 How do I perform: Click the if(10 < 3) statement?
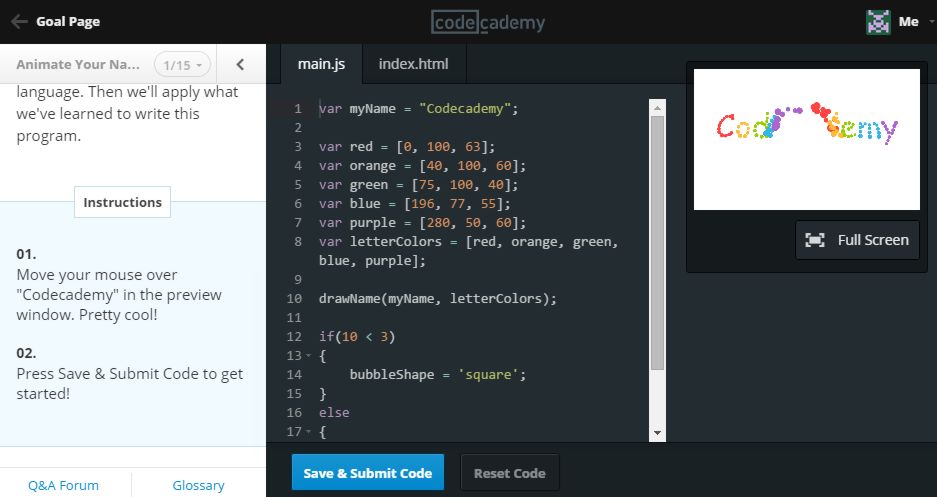[x=357, y=337]
